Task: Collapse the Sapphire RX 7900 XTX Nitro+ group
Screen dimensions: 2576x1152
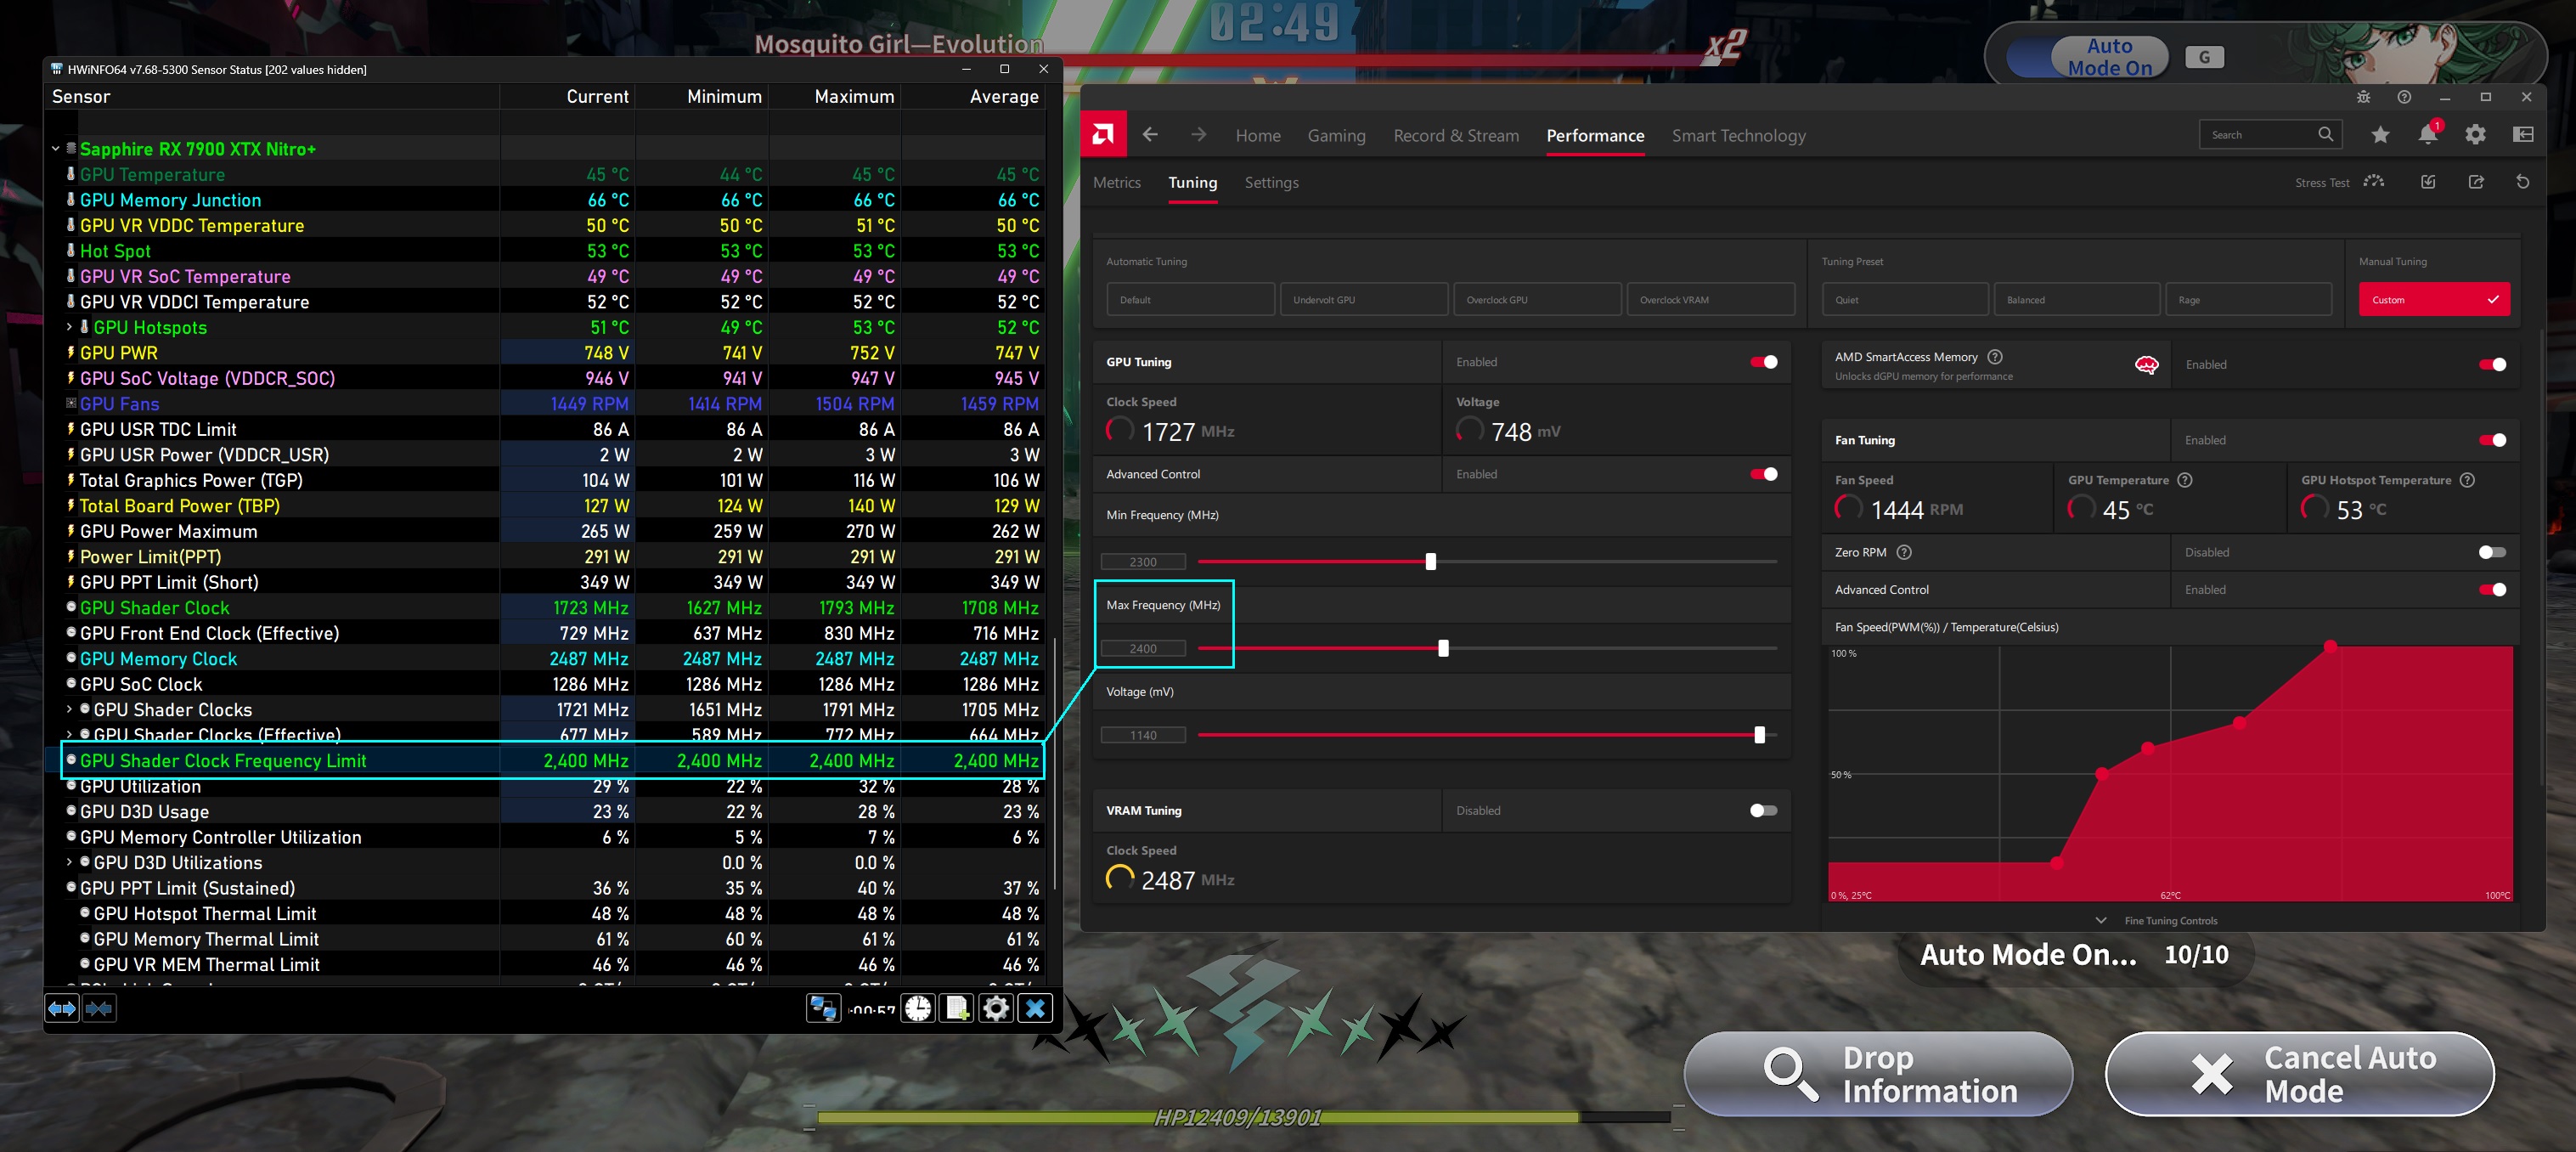Action: 56,149
